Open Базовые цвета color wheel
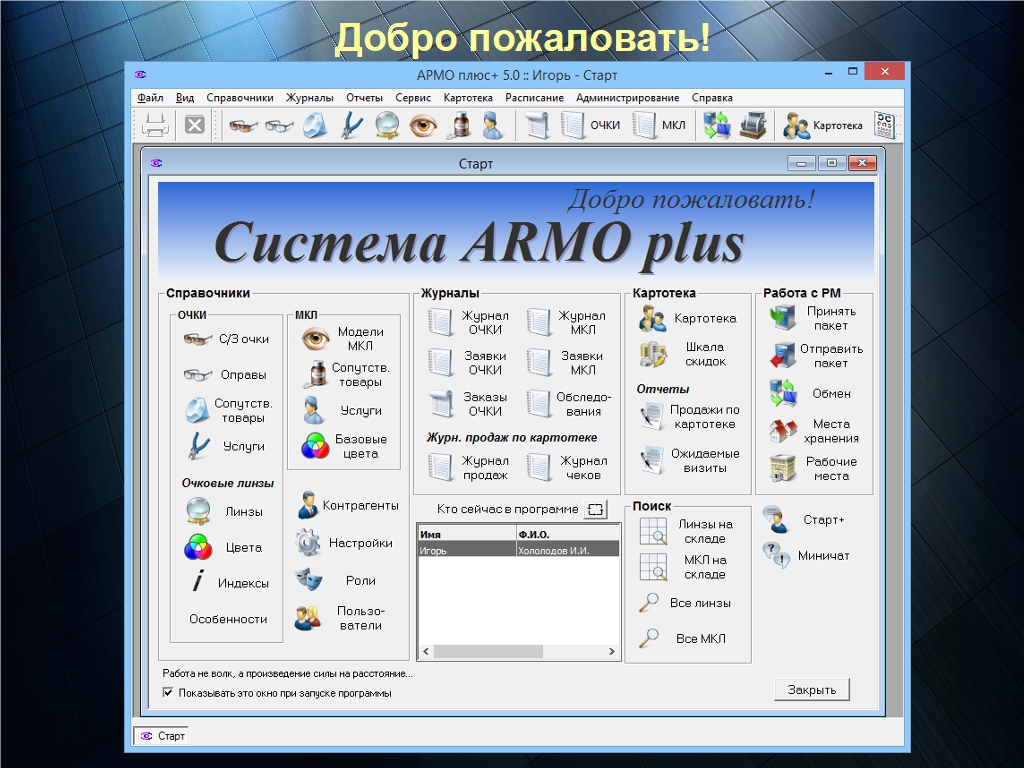Viewport: 1024px width, 768px height. 316,446
